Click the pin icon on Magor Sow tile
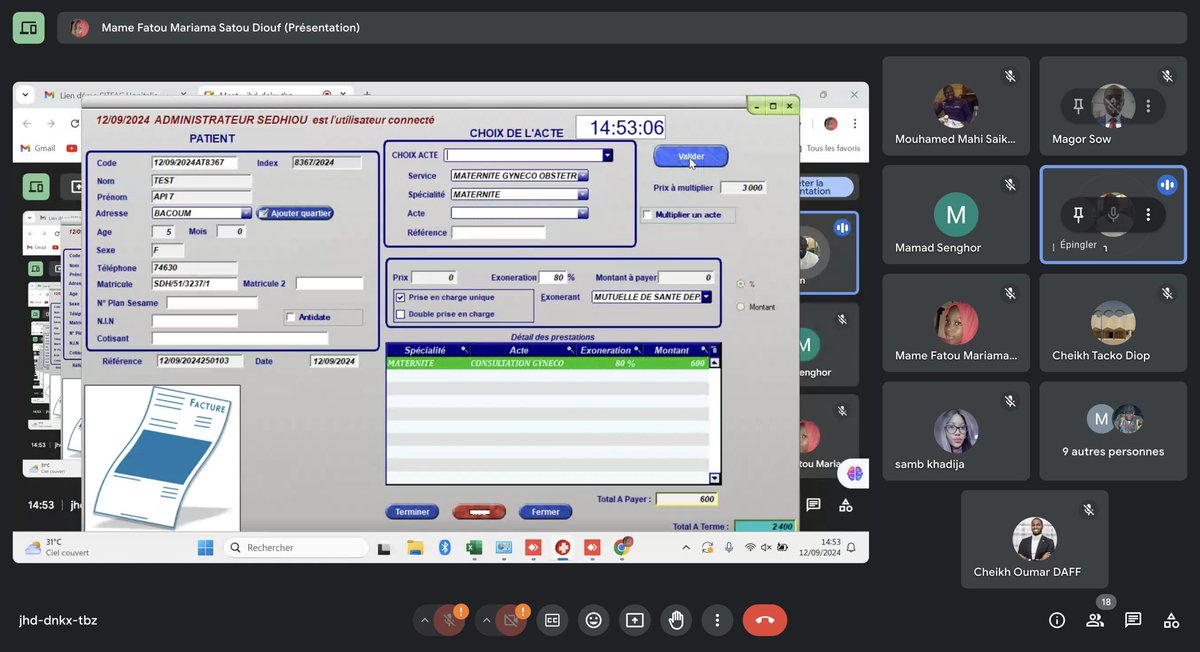Image resolution: width=1200 pixels, height=652 pixels. coord(1078,106)
